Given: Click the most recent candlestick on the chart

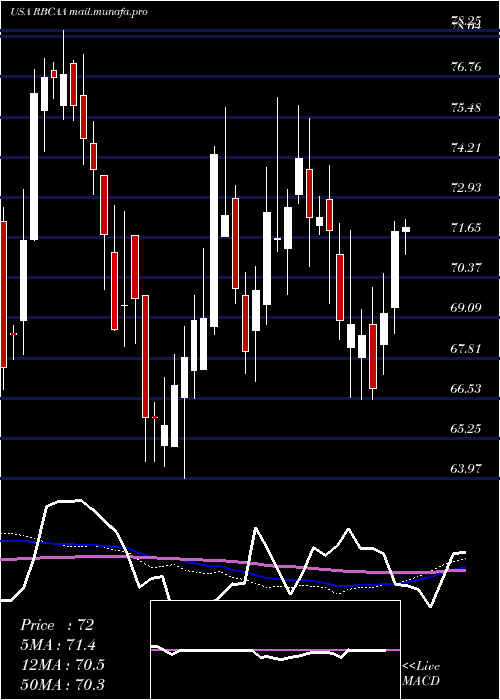Looking at the screenshot, I should click(x=406, y=229).
